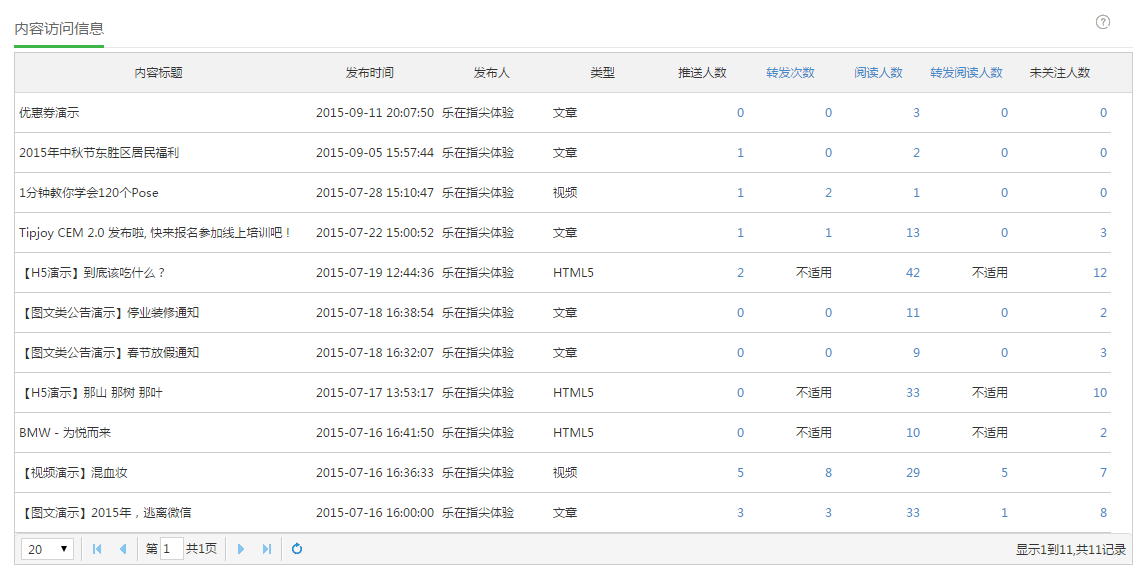Sort by 转发阅读人数 column header
Image resolution: width=1148 pixels, height=578 pixels.
pos(966,73)
